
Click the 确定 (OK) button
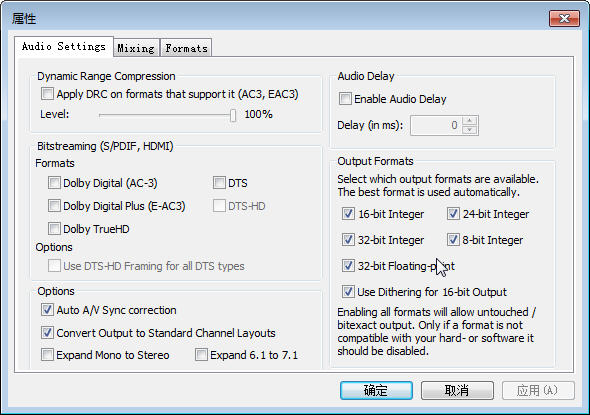tap(376, 391)
